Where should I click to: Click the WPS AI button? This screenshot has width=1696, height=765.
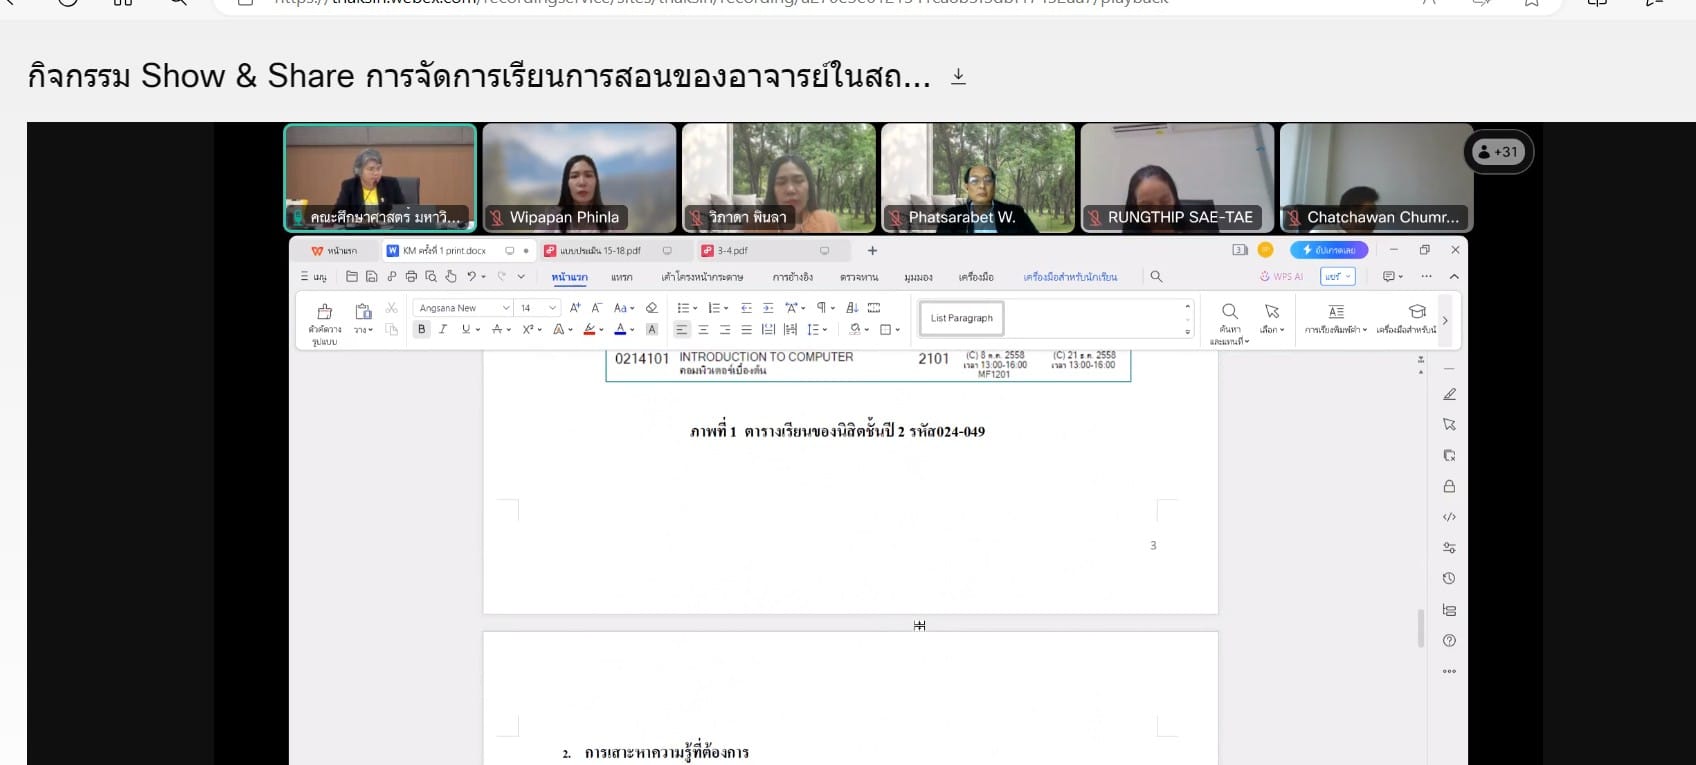tap(1281, 277)
